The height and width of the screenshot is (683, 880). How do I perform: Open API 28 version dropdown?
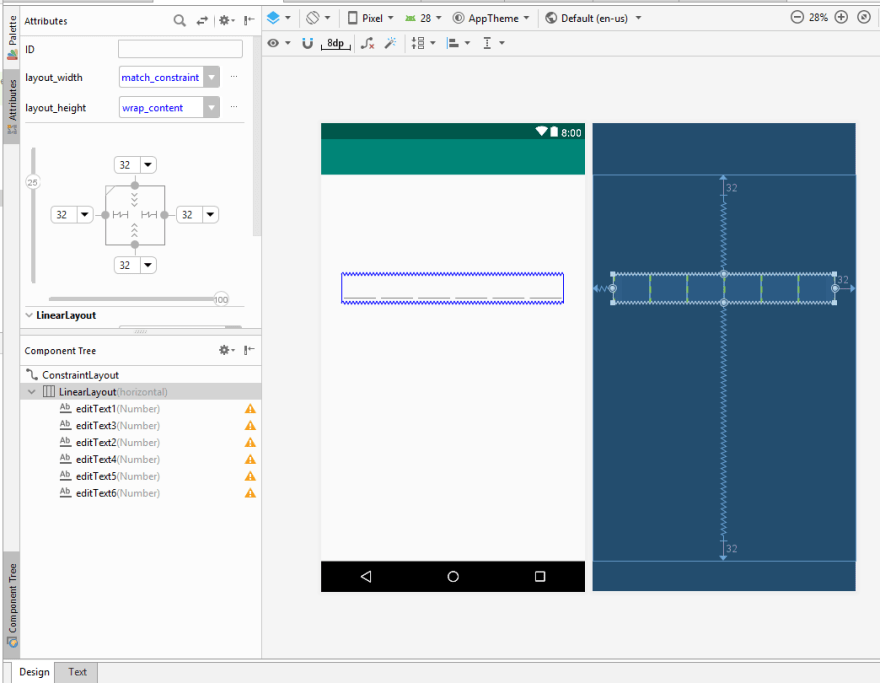click(x=423, y=18)
